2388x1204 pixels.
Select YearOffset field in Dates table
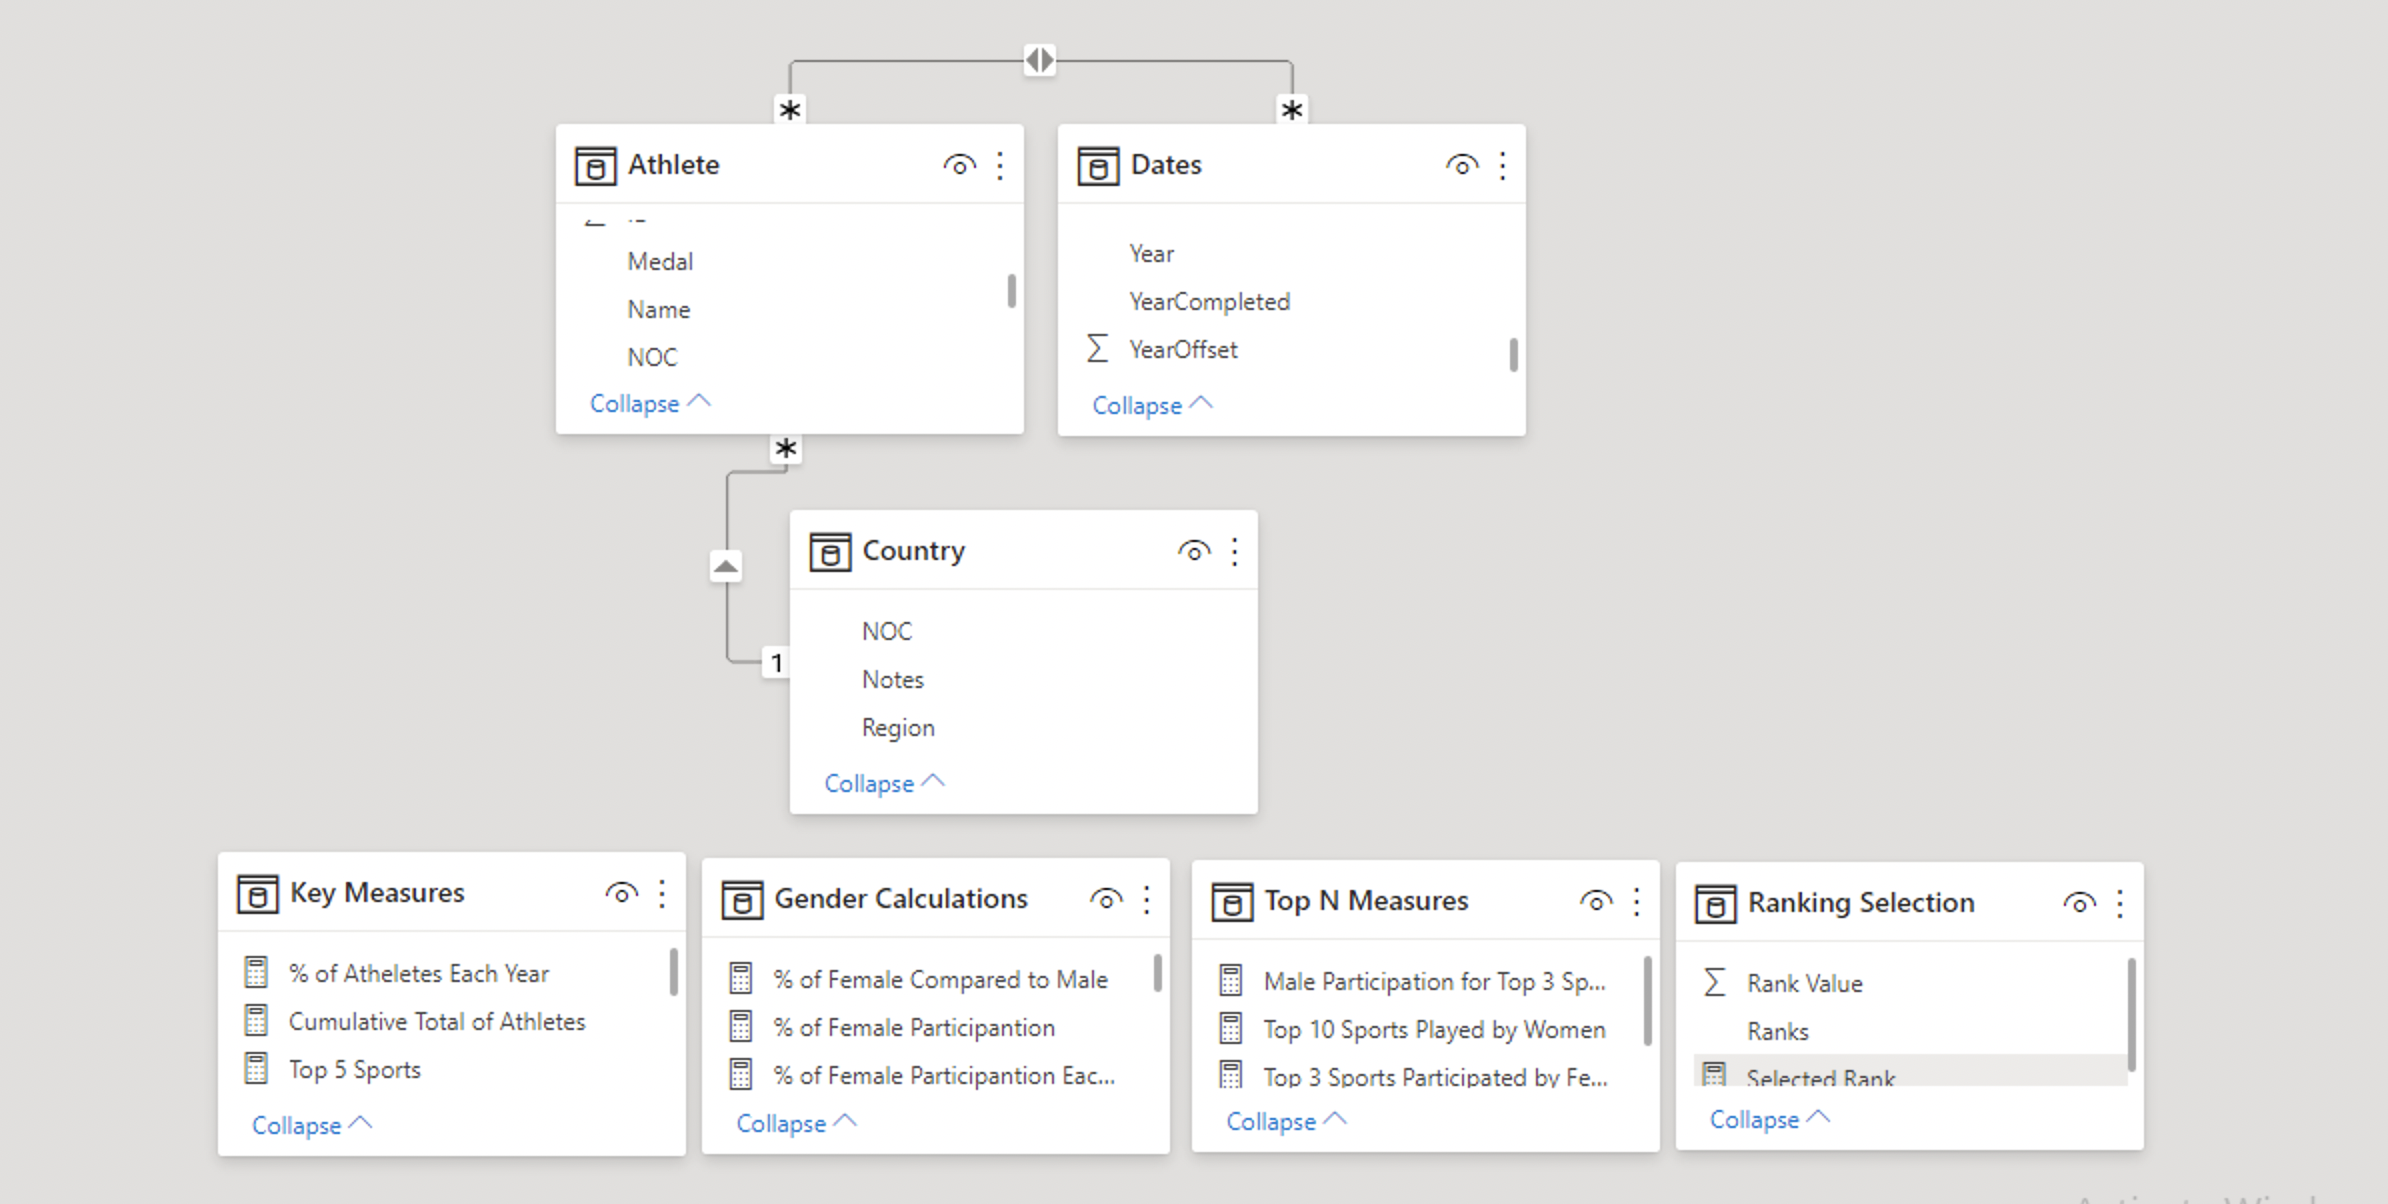pos(1183,350)
